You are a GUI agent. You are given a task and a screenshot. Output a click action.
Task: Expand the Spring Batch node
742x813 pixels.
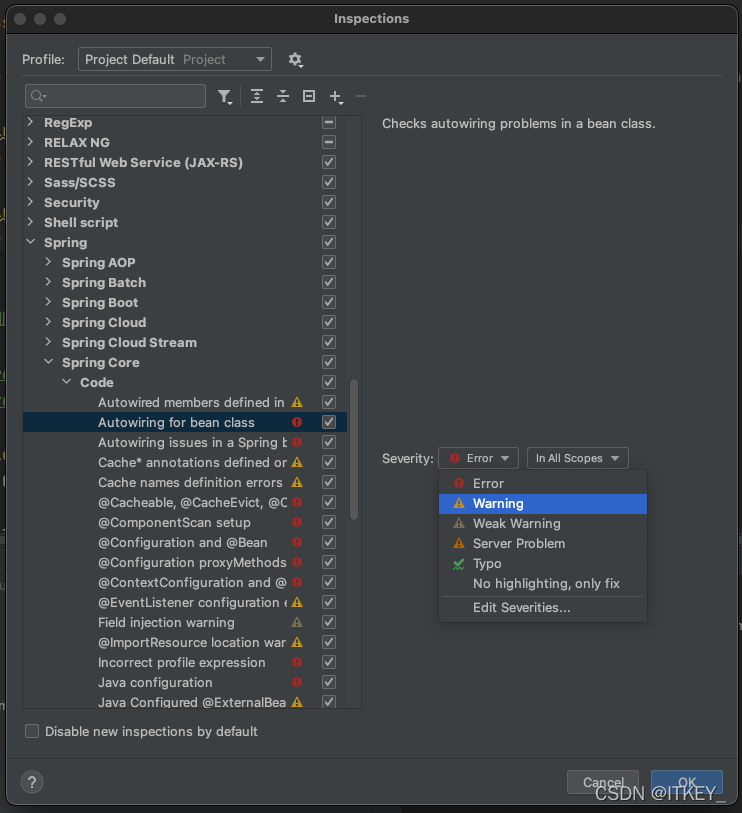click(x=48, y=282)
